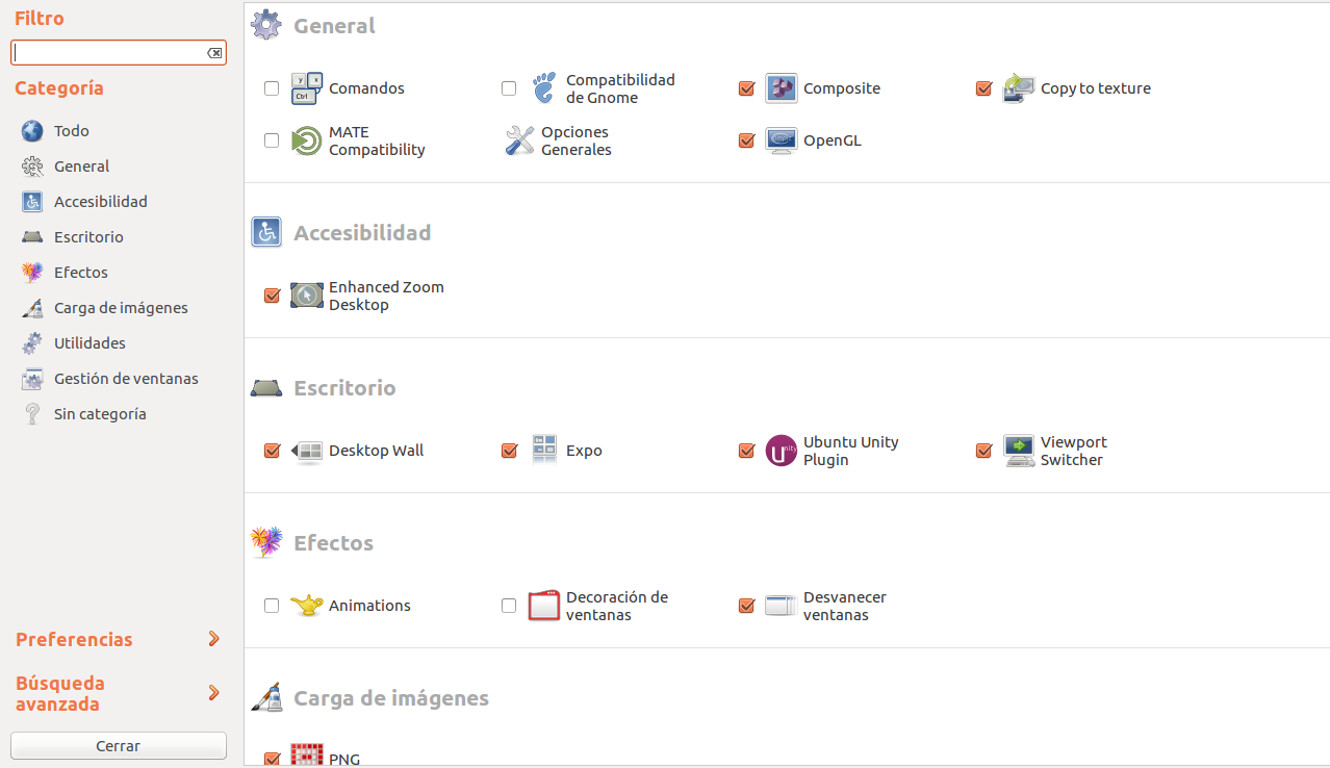Image resolution: width=1330 pixels, height=768 pixels.
Task: Select the Gestión de ventanas category
Action: [x=125, y=378]
